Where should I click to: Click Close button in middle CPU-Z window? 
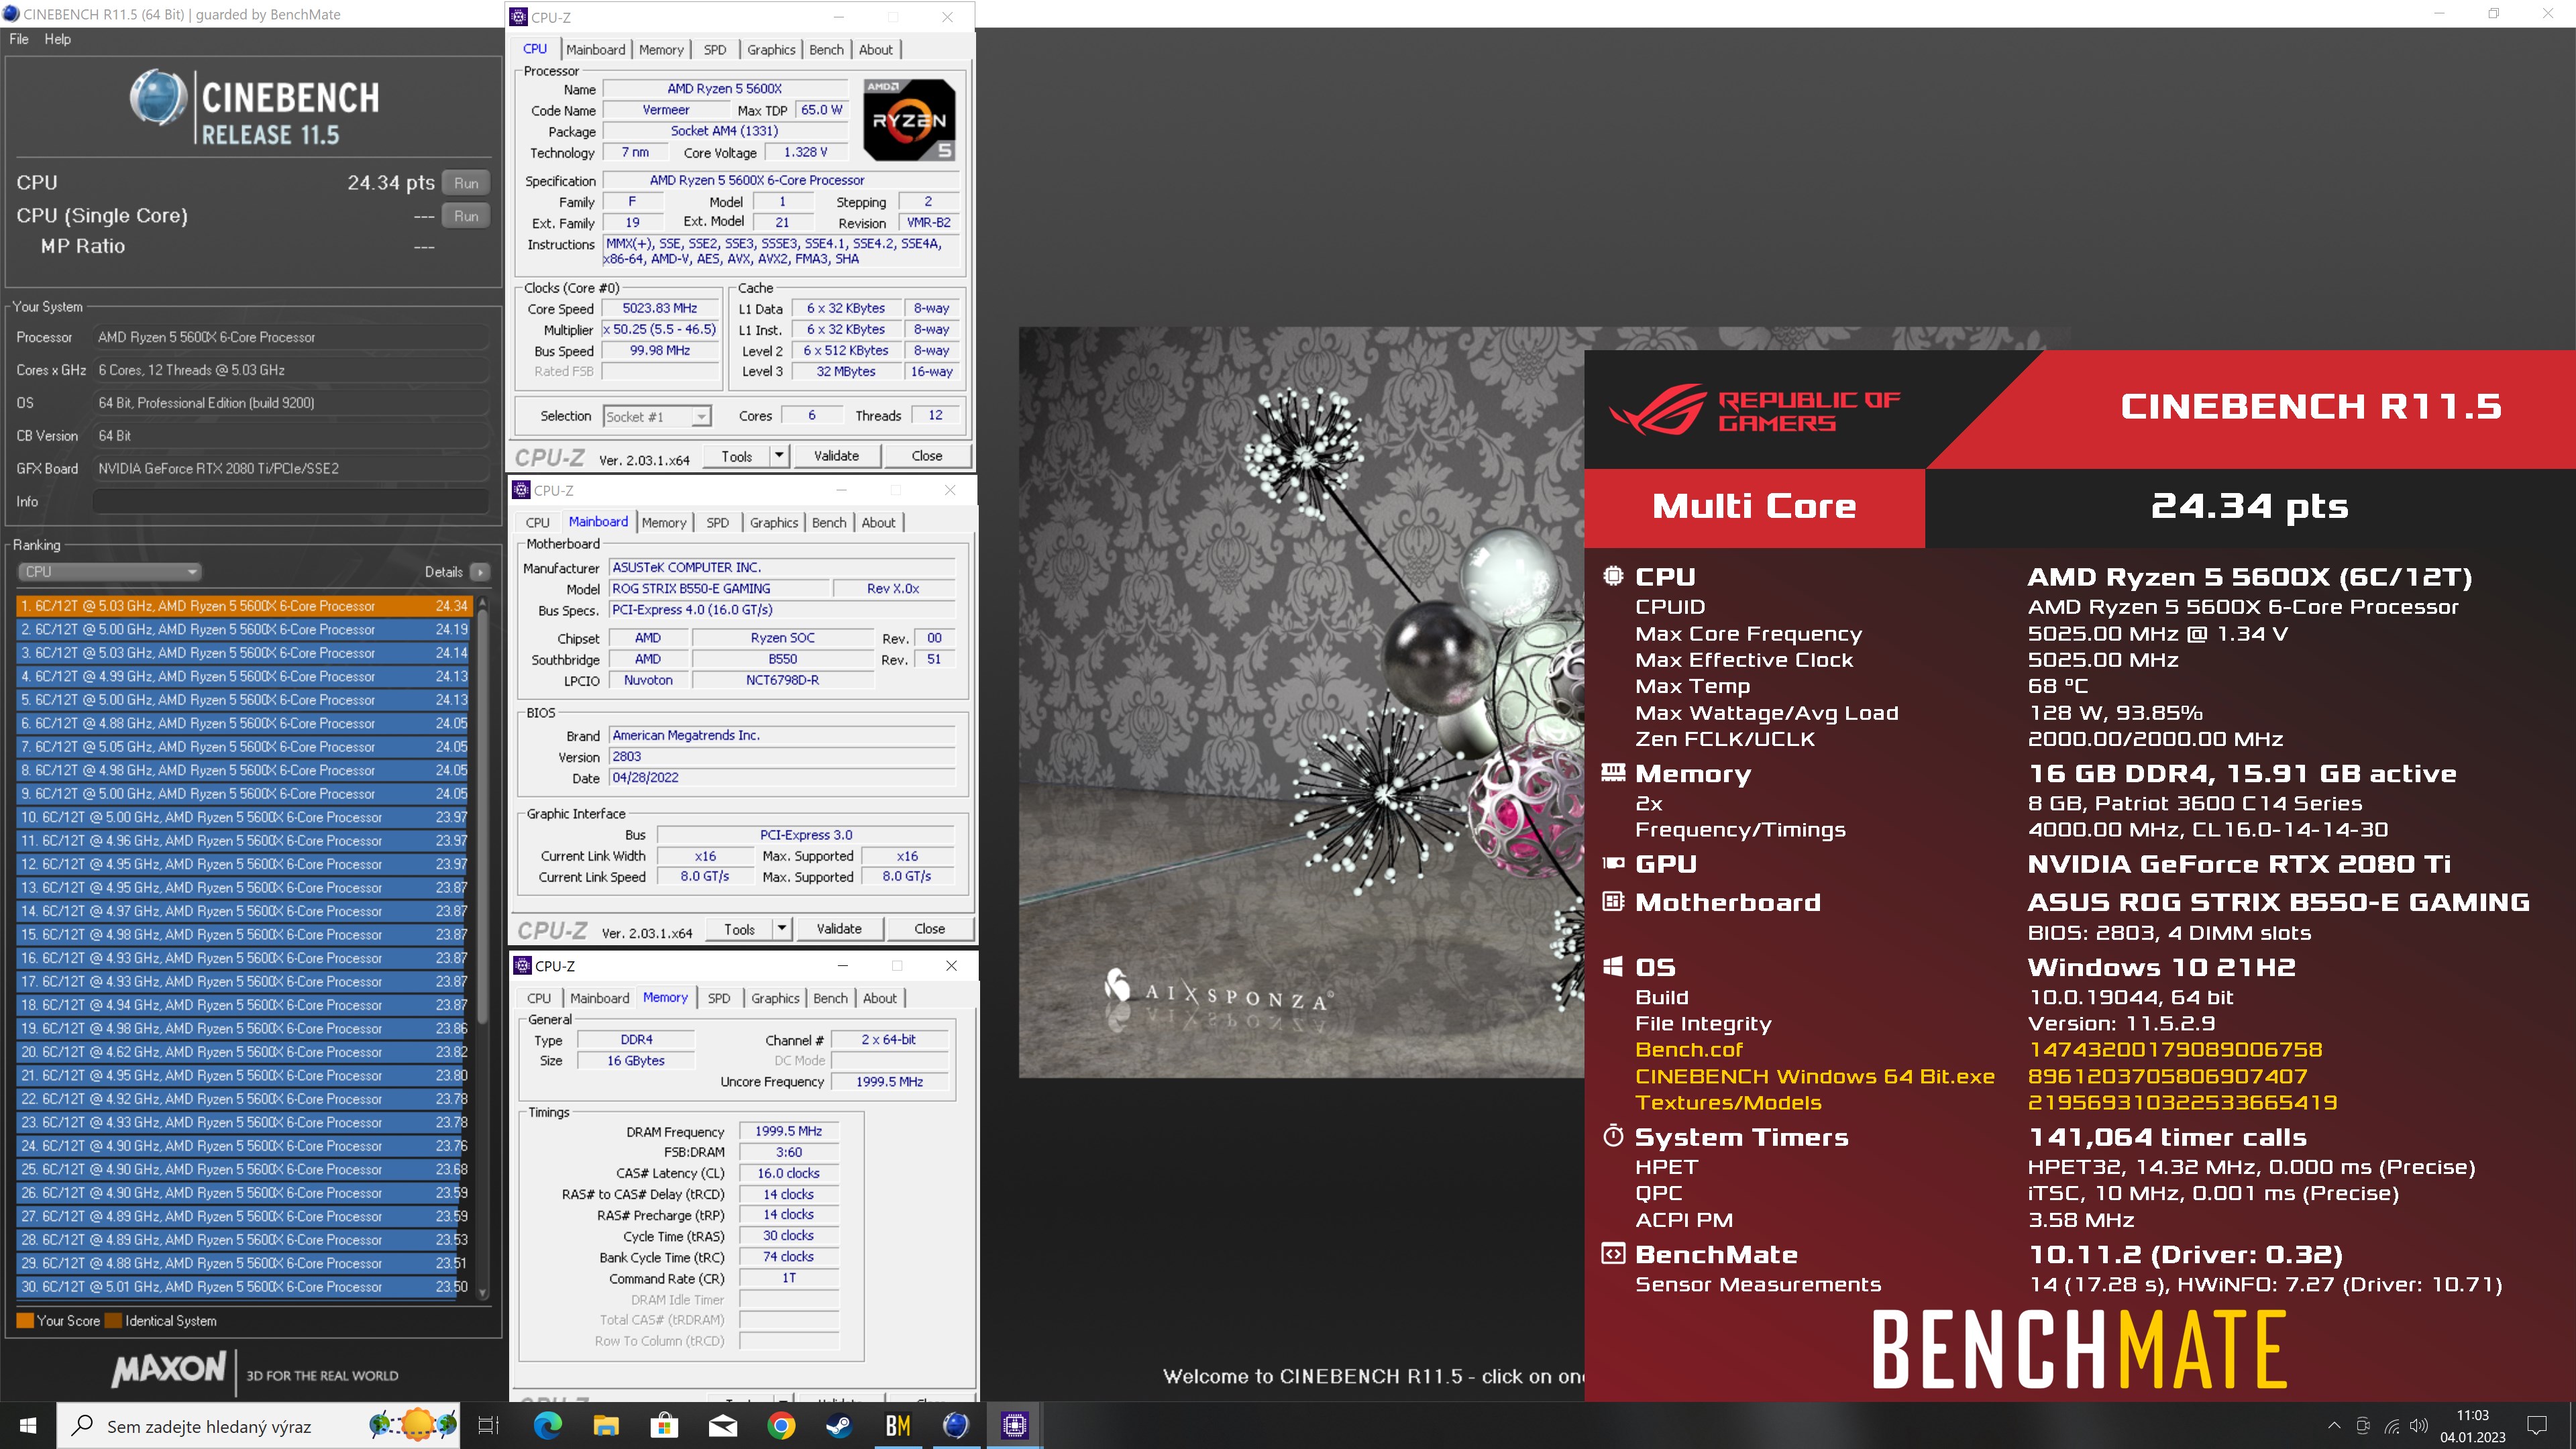[x=930, y=929]
